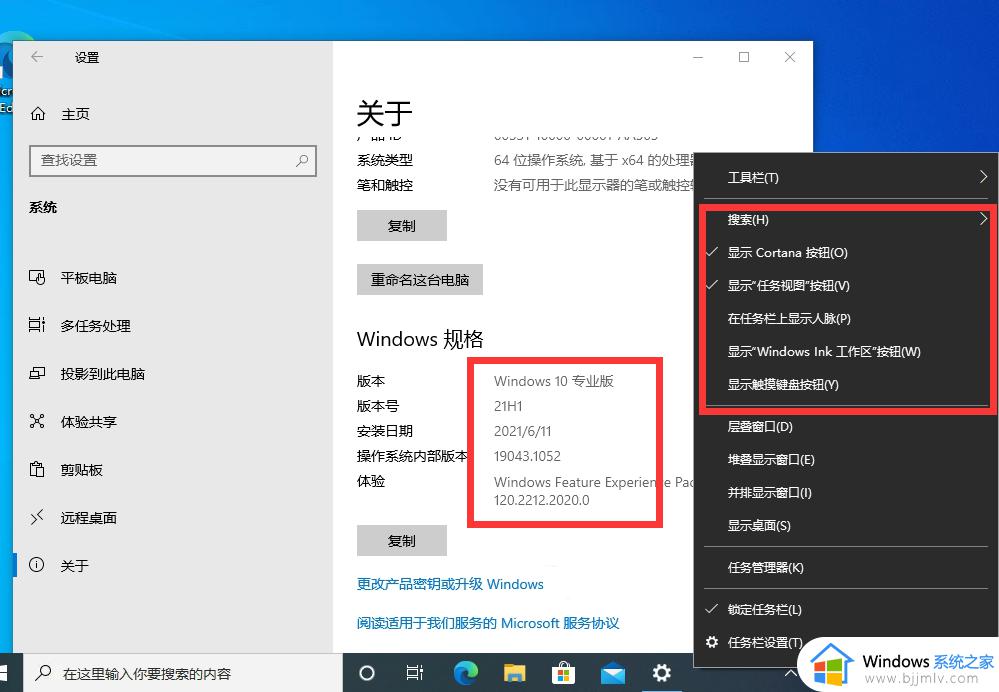The width and height of the screenshot is (999, 692).
Task: Click the 系统 section header in sidebar
Action: coord(43,207)
